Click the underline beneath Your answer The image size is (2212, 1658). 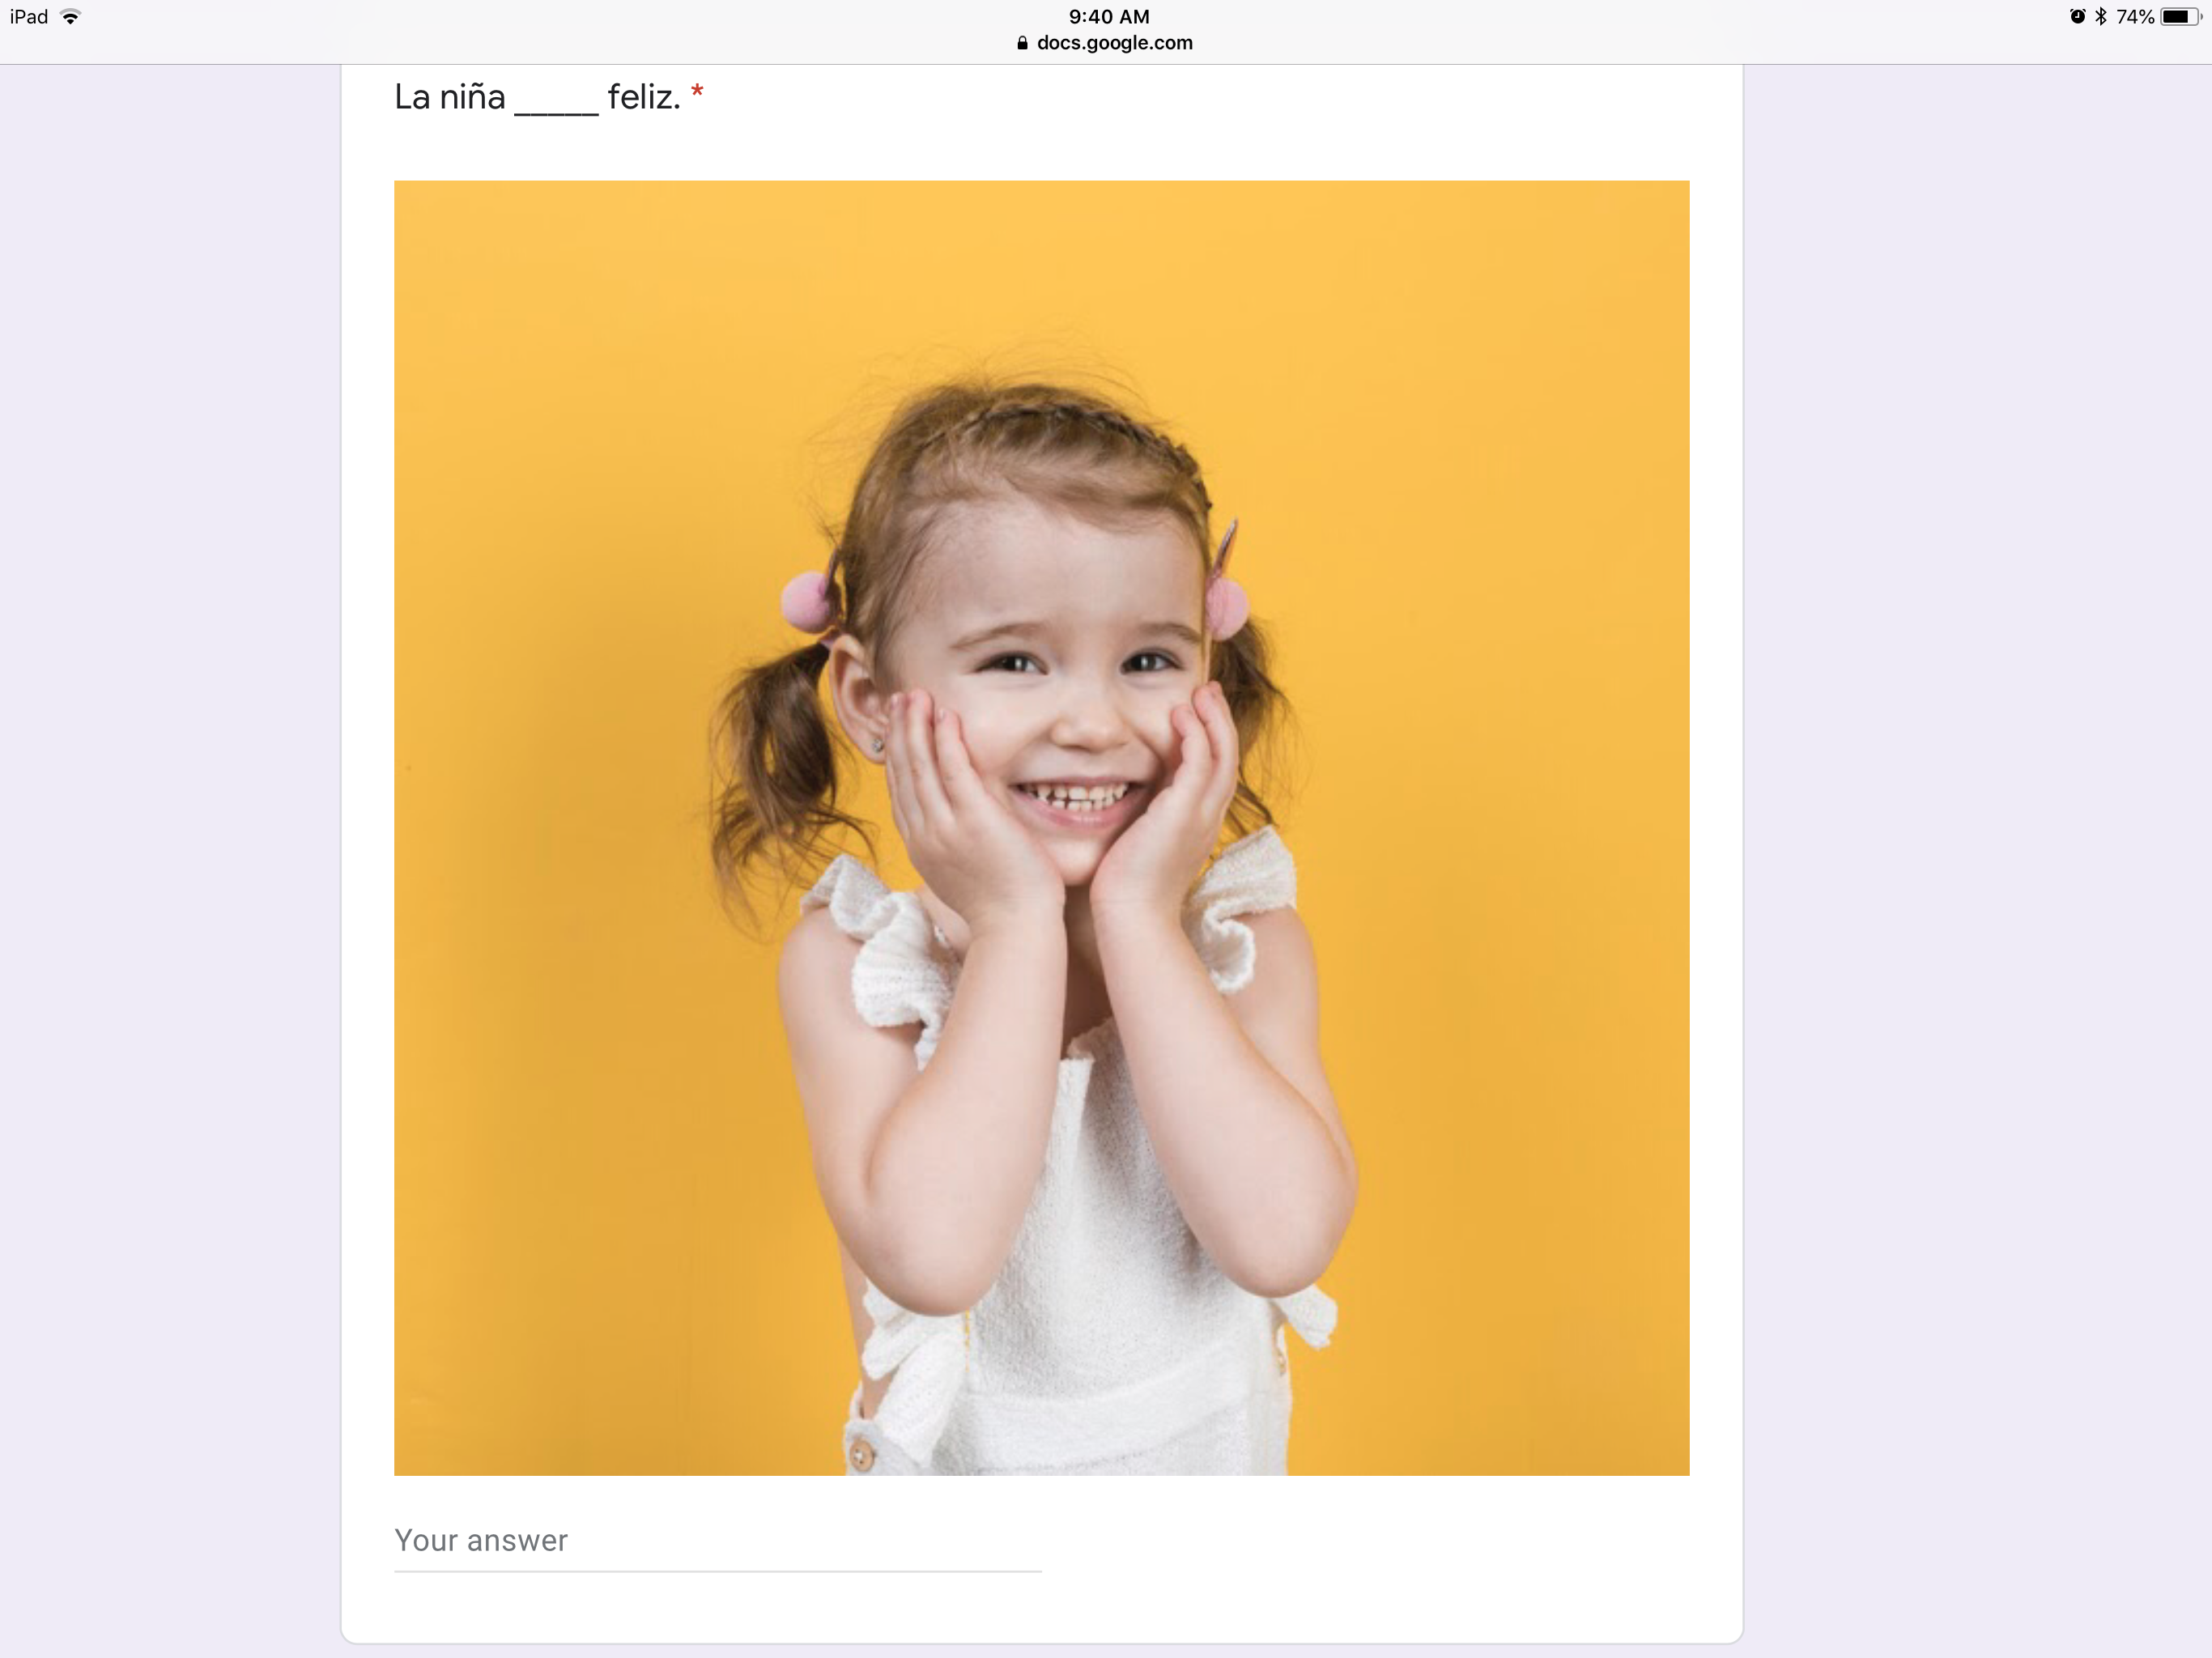coord(717,1571)
